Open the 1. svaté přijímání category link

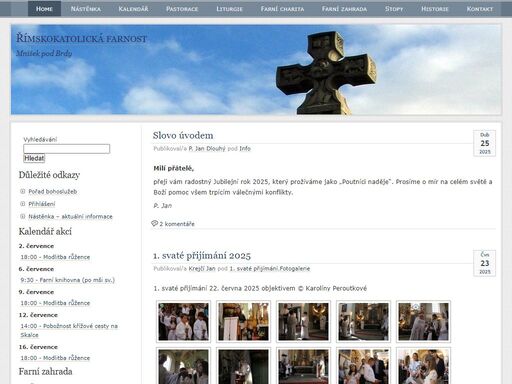pyautogui.click(x=254, y=269)
